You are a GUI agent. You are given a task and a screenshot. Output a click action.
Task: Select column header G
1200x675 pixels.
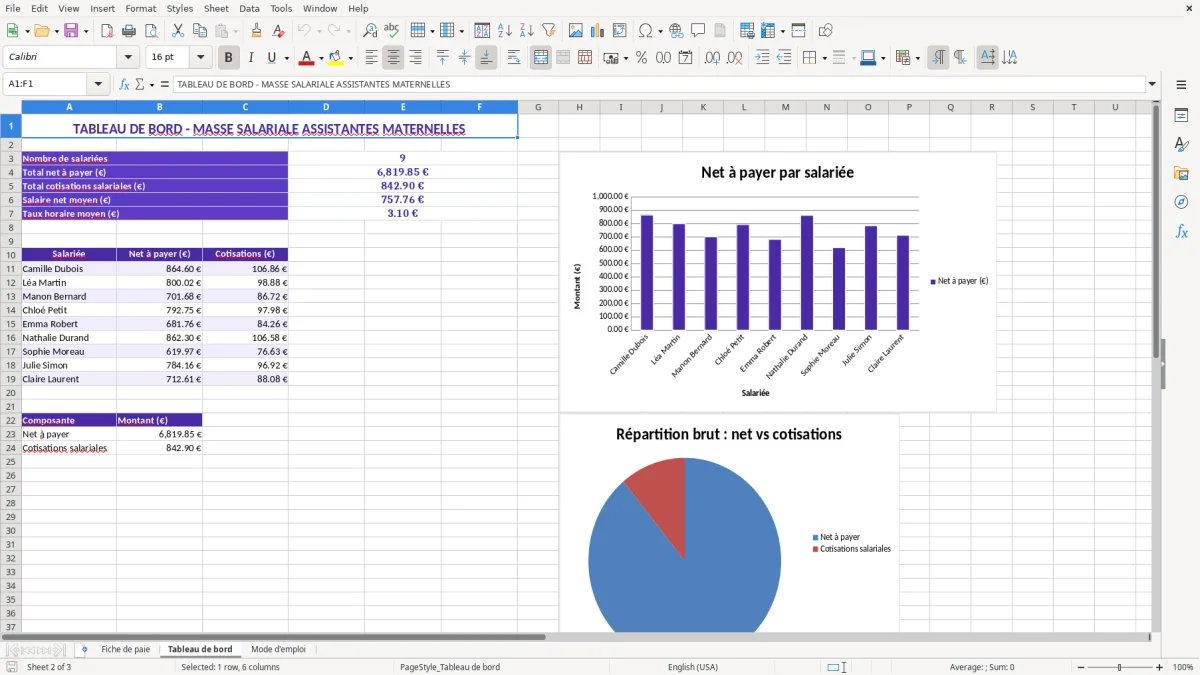point(538,107)
